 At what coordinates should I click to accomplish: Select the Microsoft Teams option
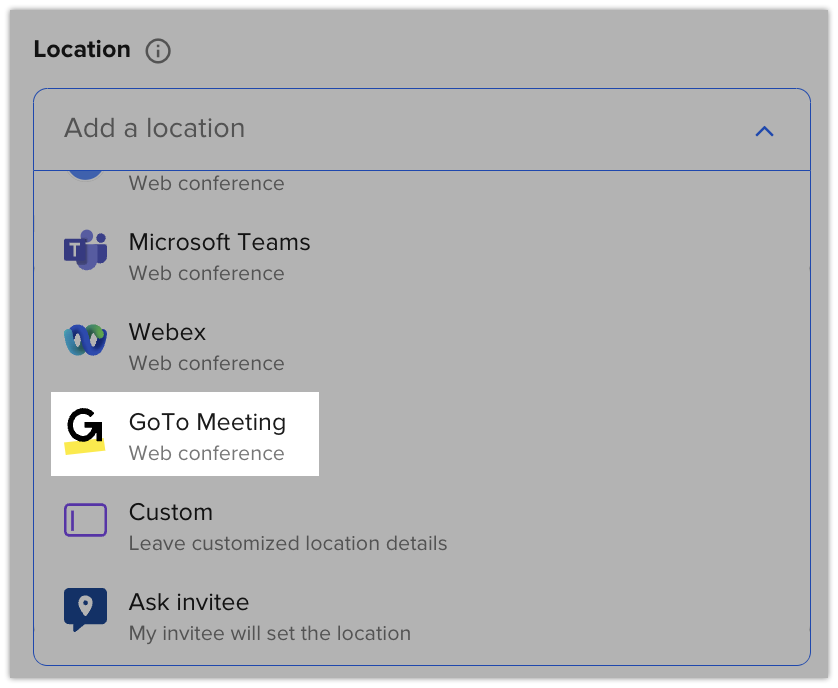(422, 257)
